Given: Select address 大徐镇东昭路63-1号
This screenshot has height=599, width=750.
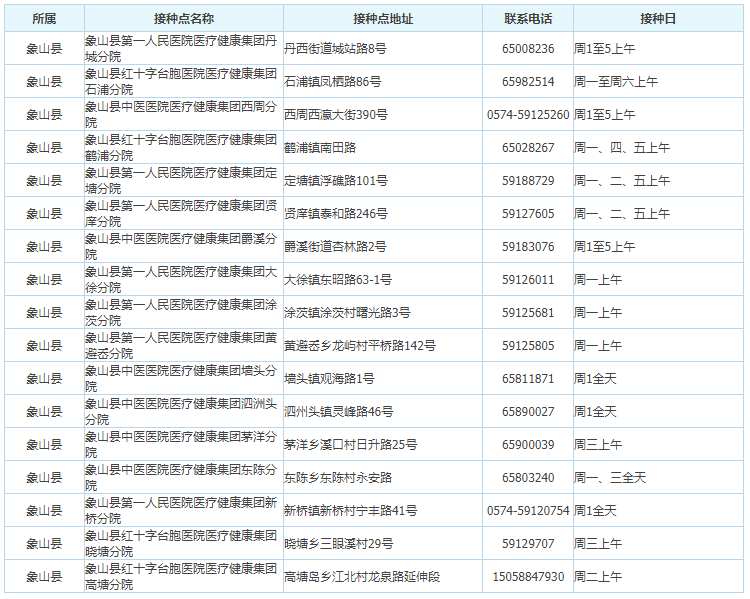Looking at the screenshot, I should pos(338,280).
